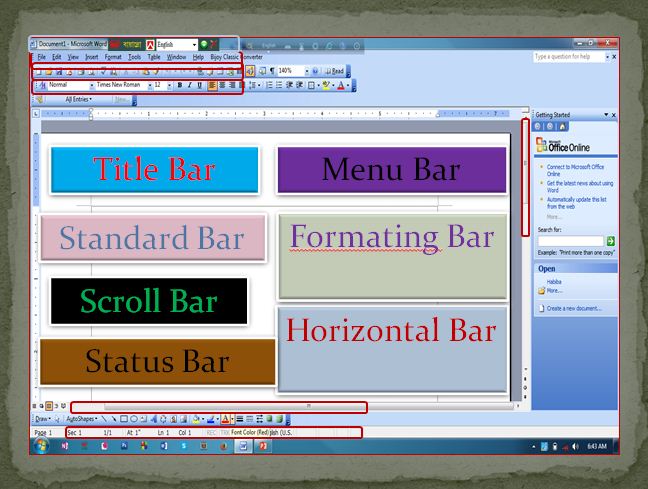Click the Spelling and Grammar check icon
The height and width of the screenshot is (489, 648).
pyautogui.click(x=103, y=72)
